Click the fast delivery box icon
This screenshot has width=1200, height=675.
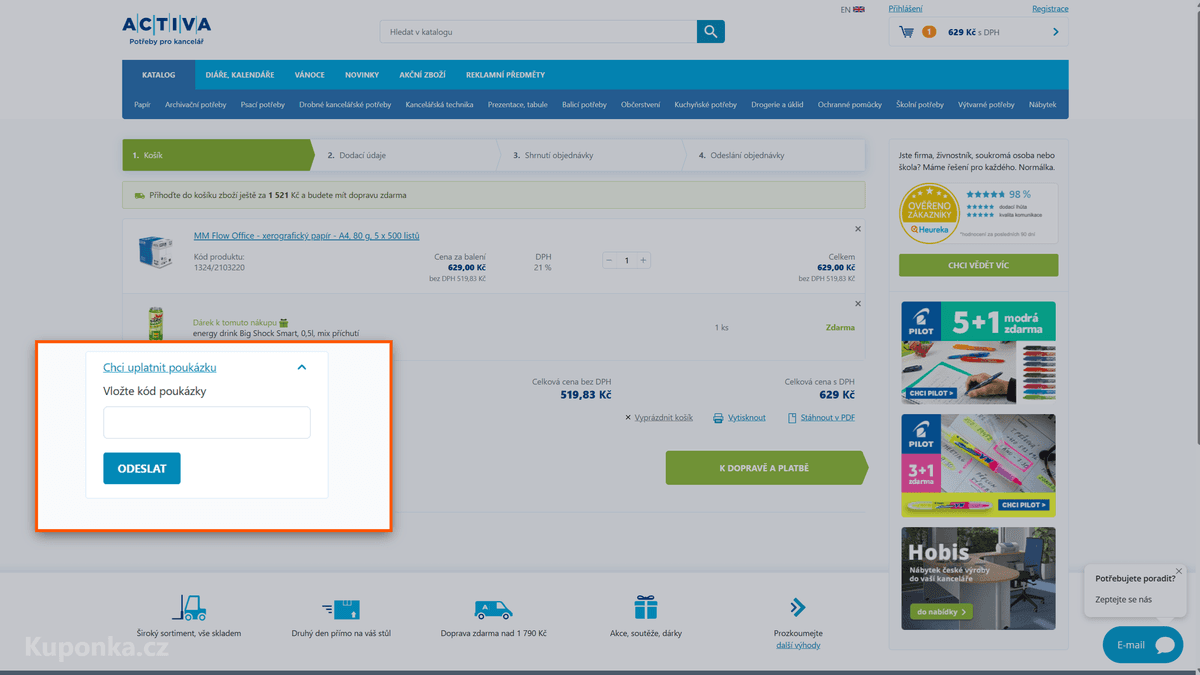pyautogui.click(x=341, y=608)
